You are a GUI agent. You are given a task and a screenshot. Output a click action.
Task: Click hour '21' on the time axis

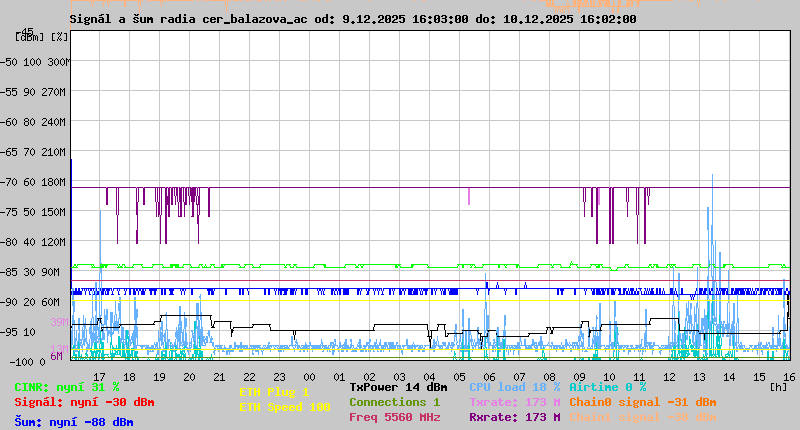219,377
